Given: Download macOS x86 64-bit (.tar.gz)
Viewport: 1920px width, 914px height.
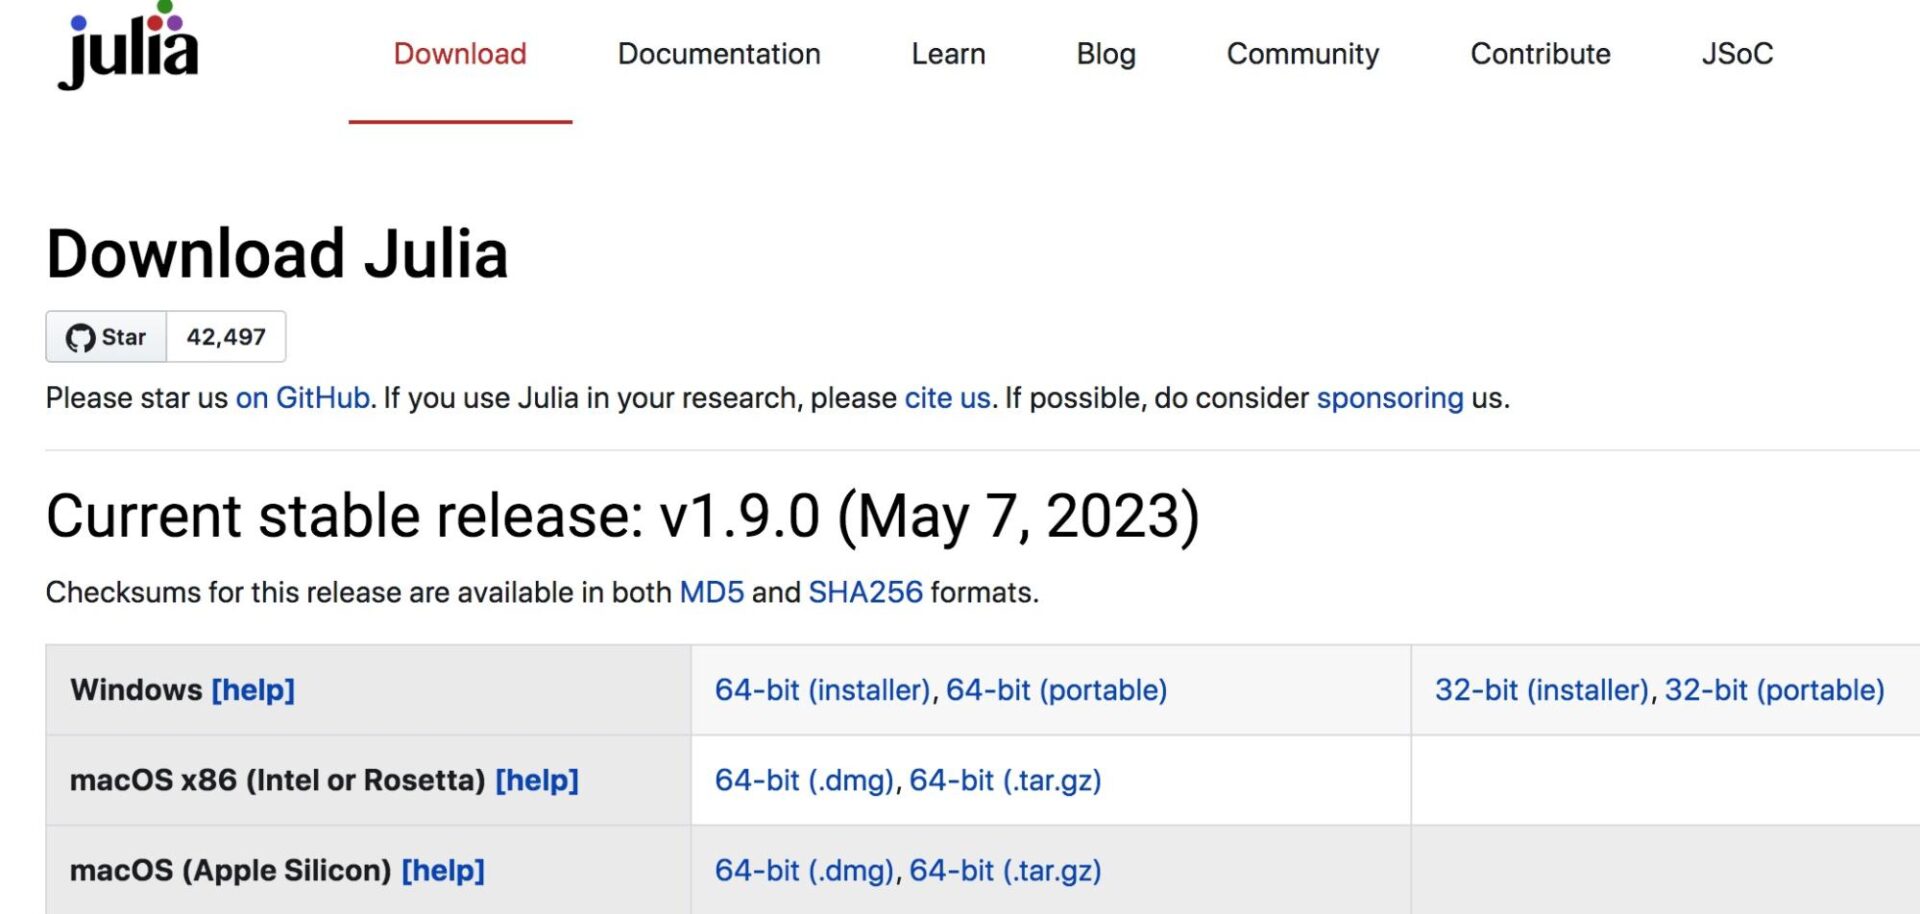Looking at the screenshot, I should pyautogui.click(x=1005, y=780).
